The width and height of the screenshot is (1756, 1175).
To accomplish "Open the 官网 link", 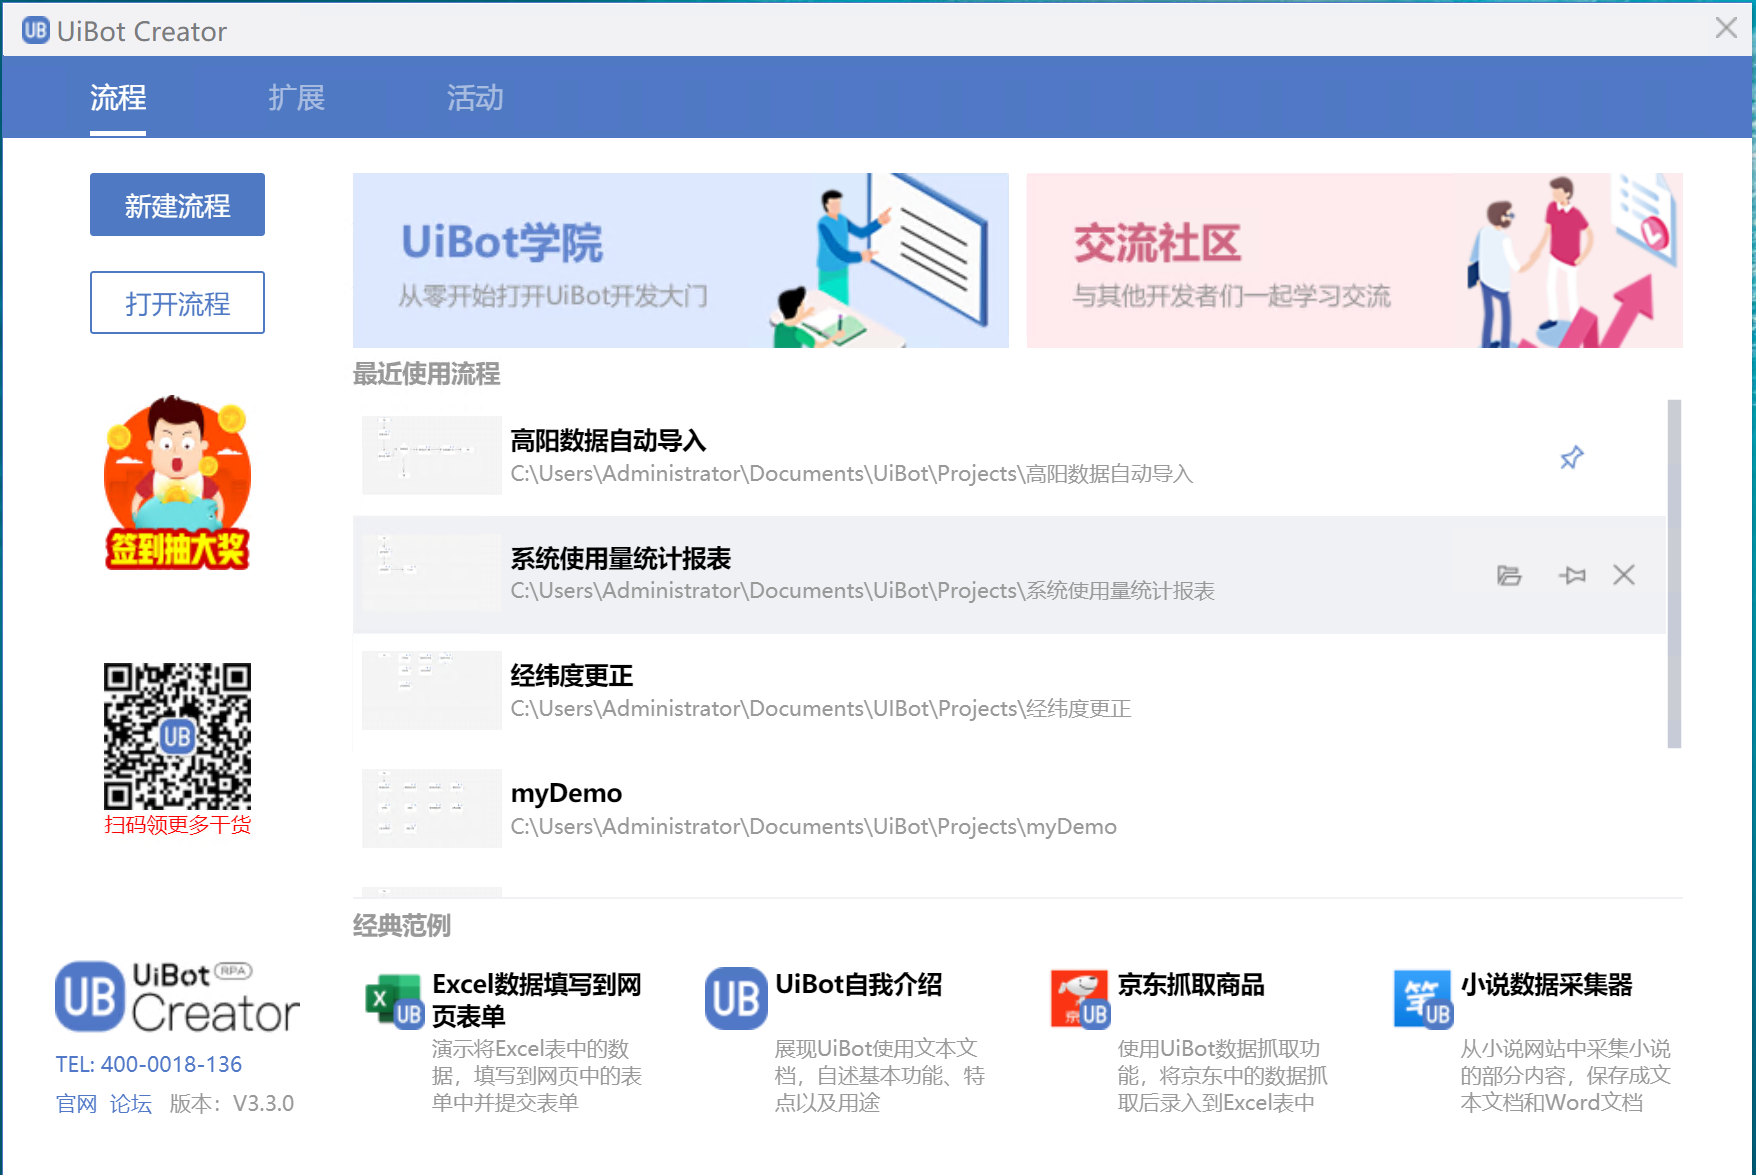I will click(x=75, y=1103).
